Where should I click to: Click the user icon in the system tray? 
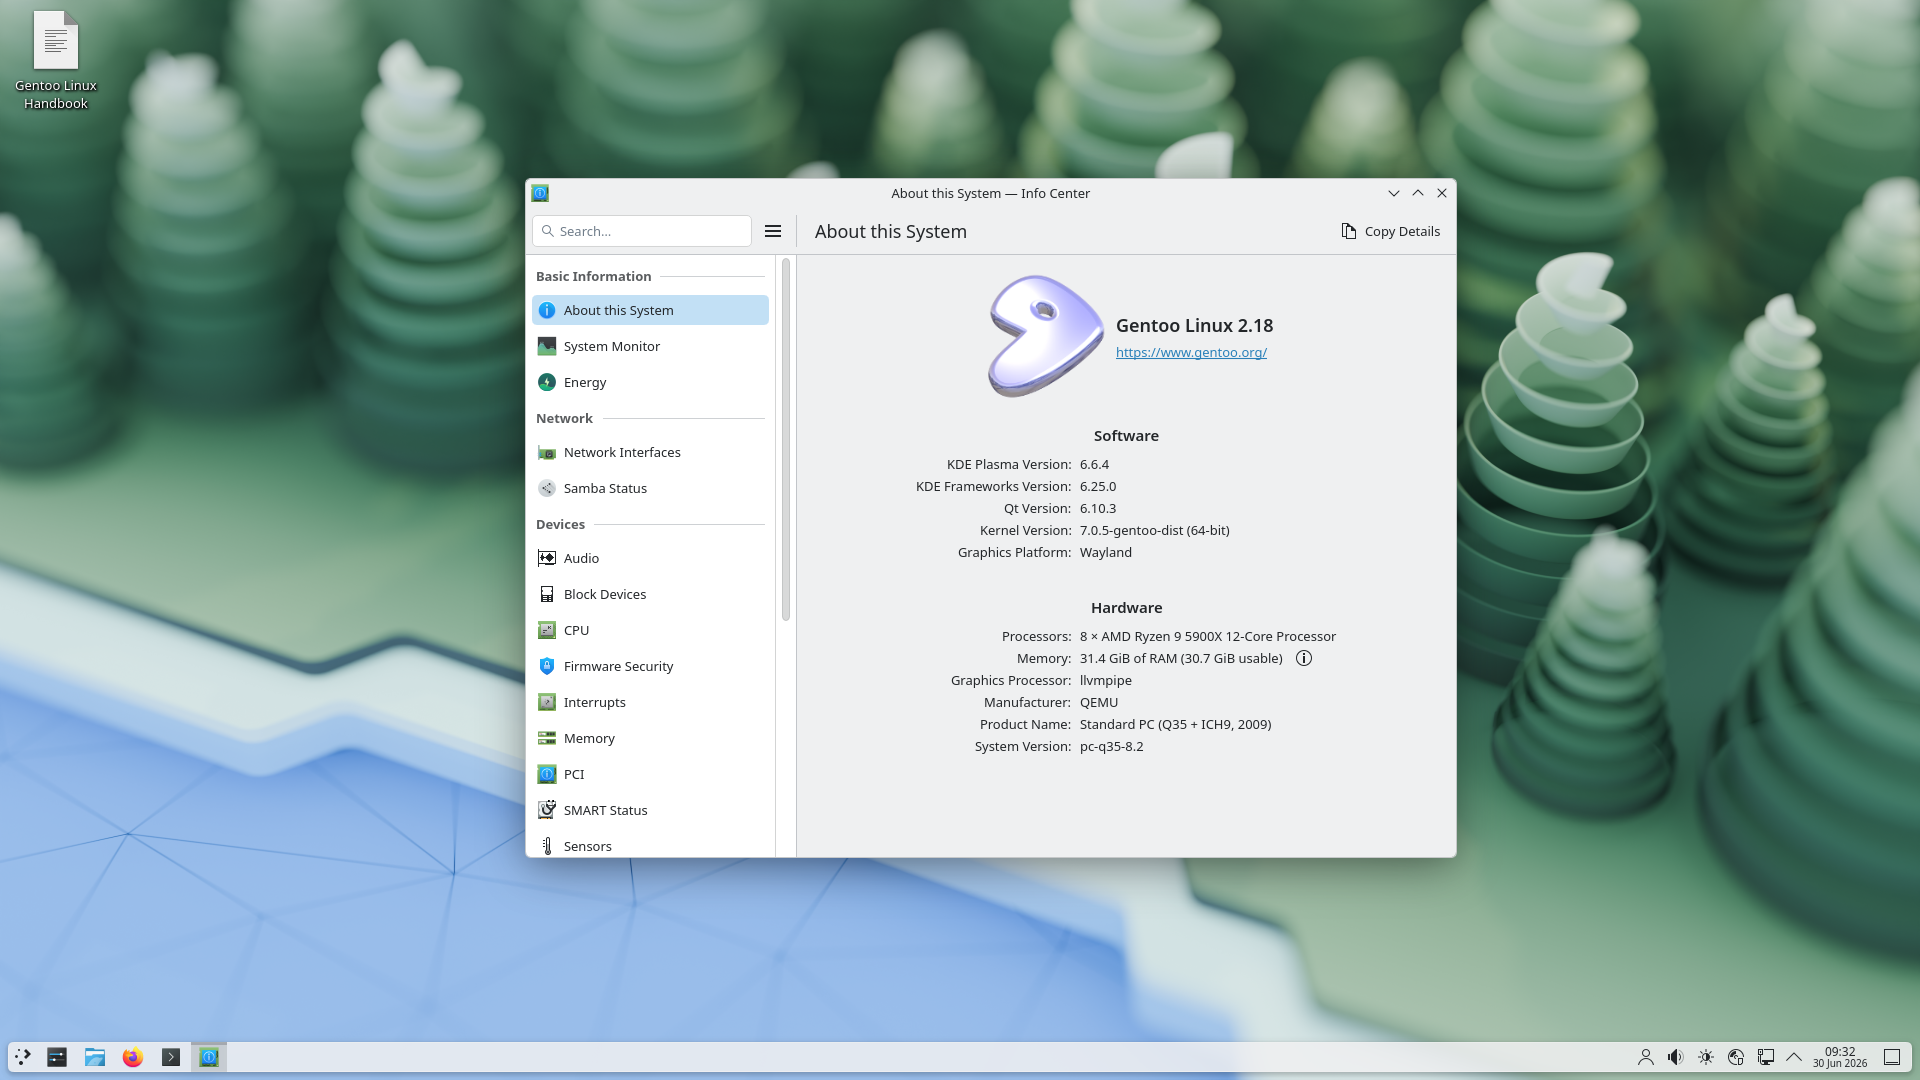(1646, 1057)
